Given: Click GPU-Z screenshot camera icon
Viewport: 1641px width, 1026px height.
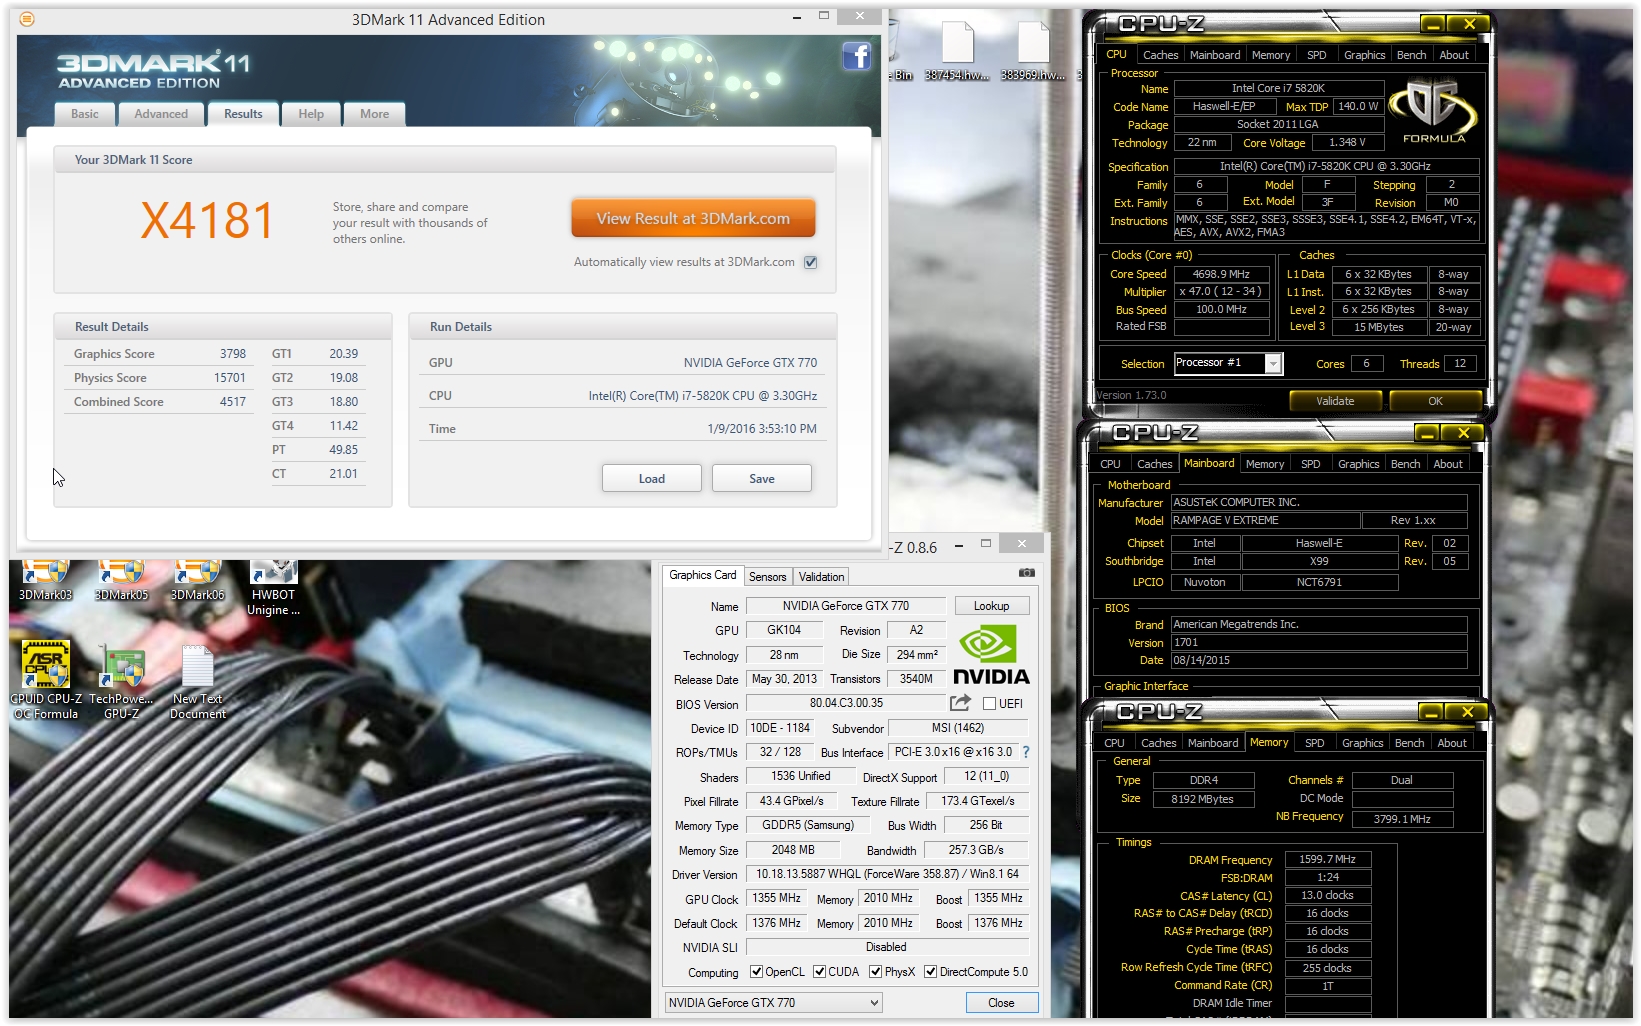Looking at the screenshot, I should (x=1026, y=573).
